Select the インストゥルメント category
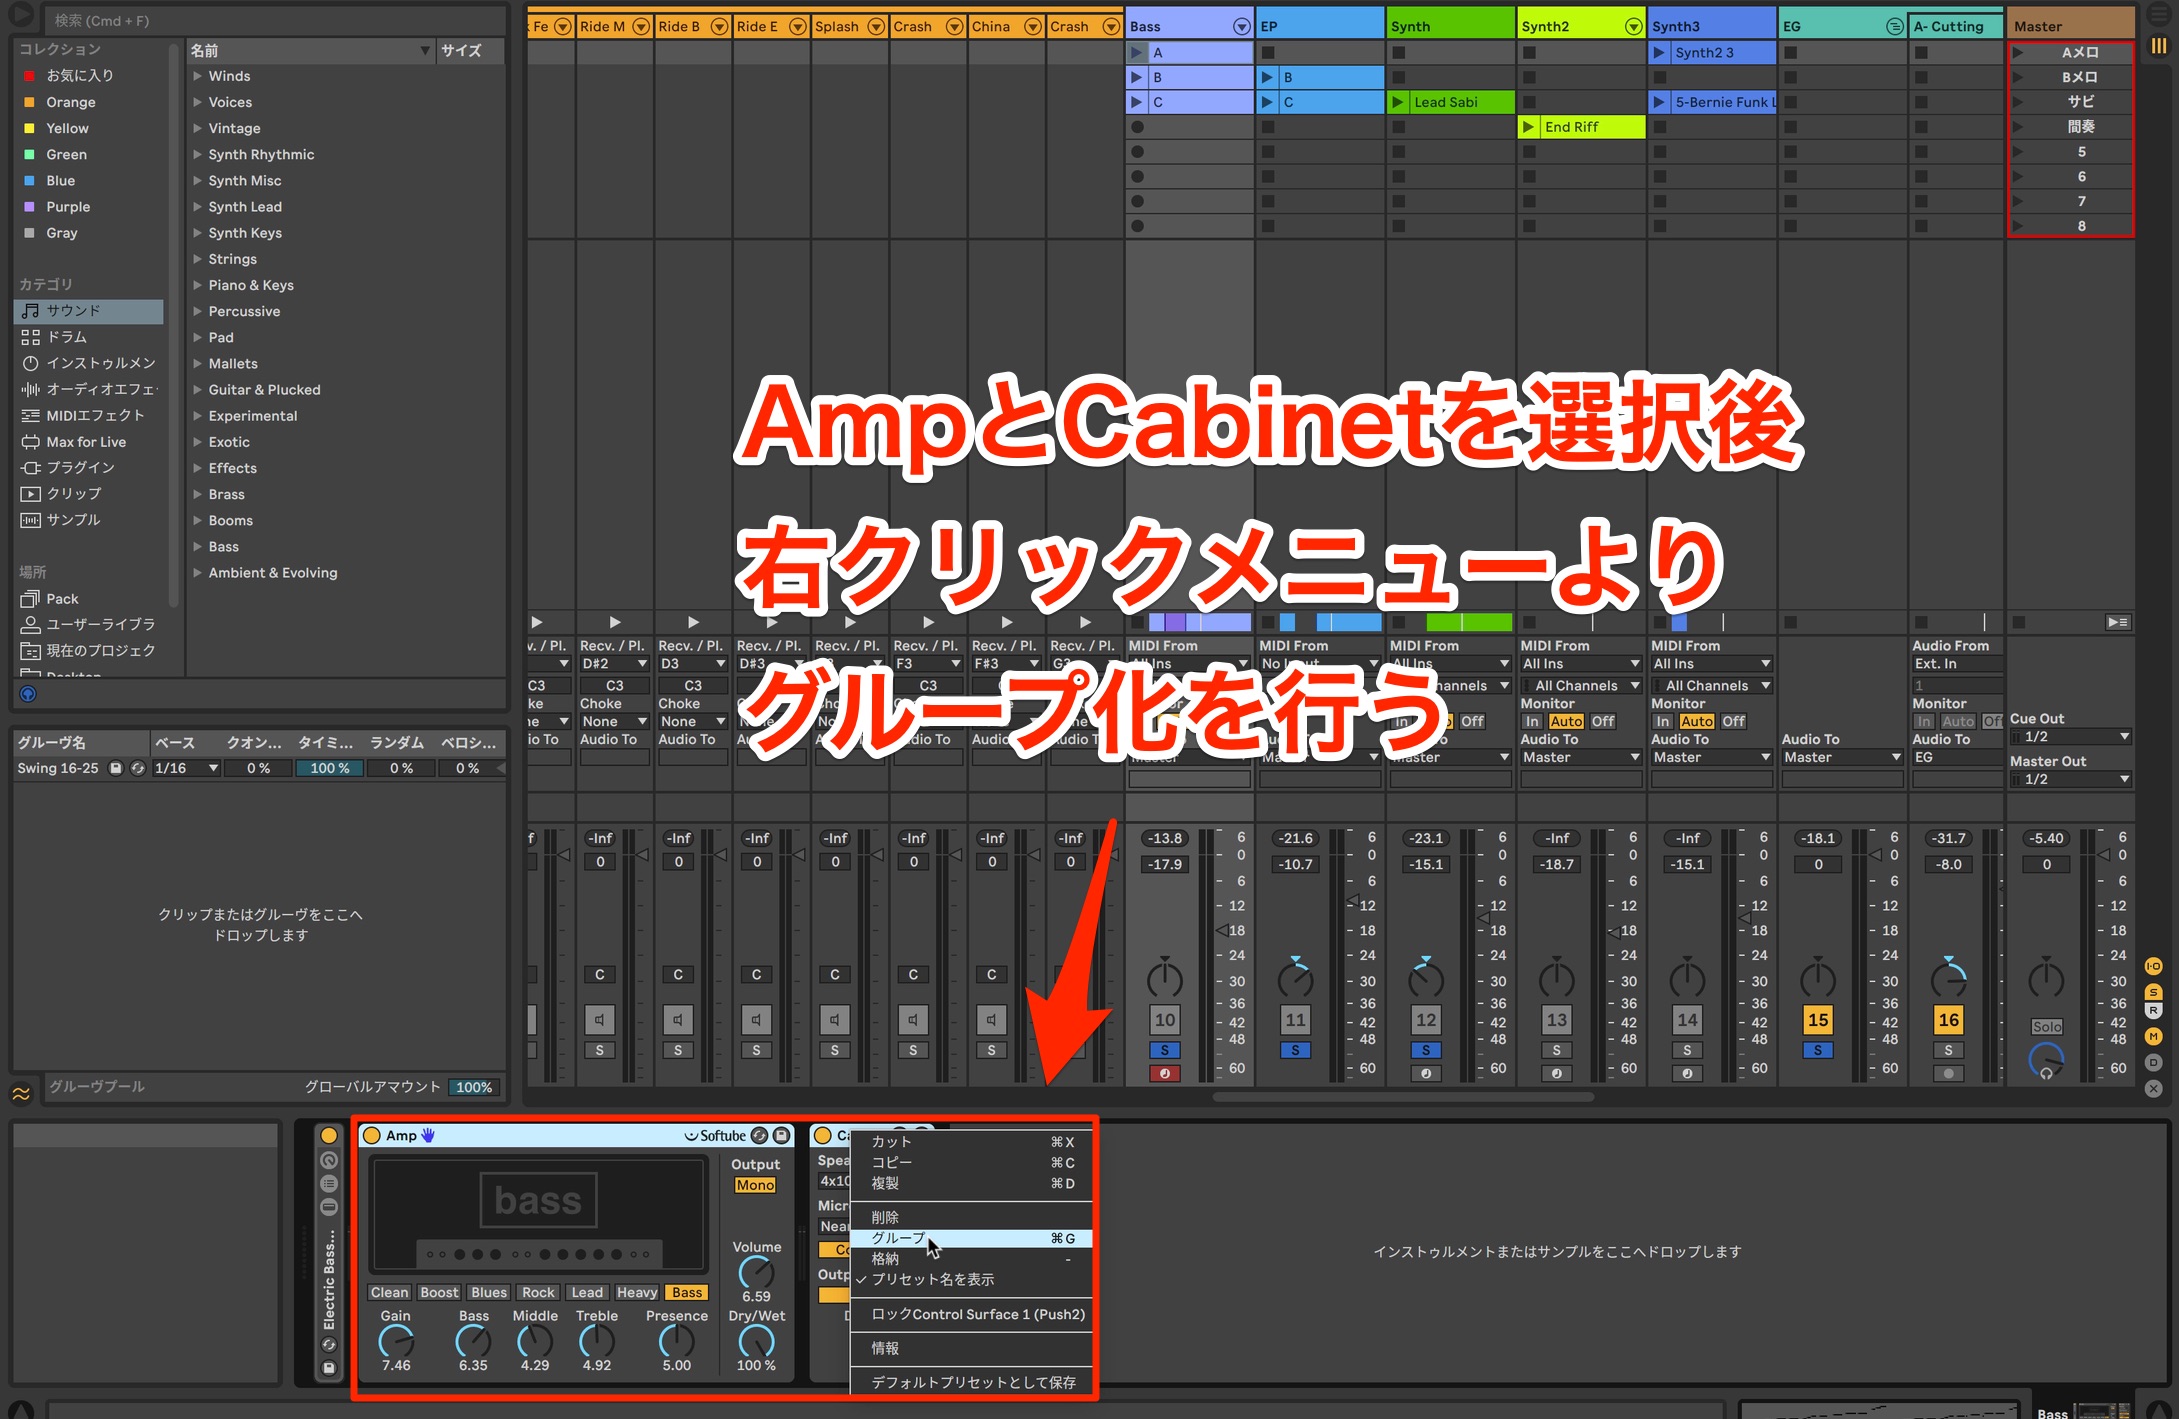The width and height of the screenshot is (2179, 1419). tap(88, 363)
